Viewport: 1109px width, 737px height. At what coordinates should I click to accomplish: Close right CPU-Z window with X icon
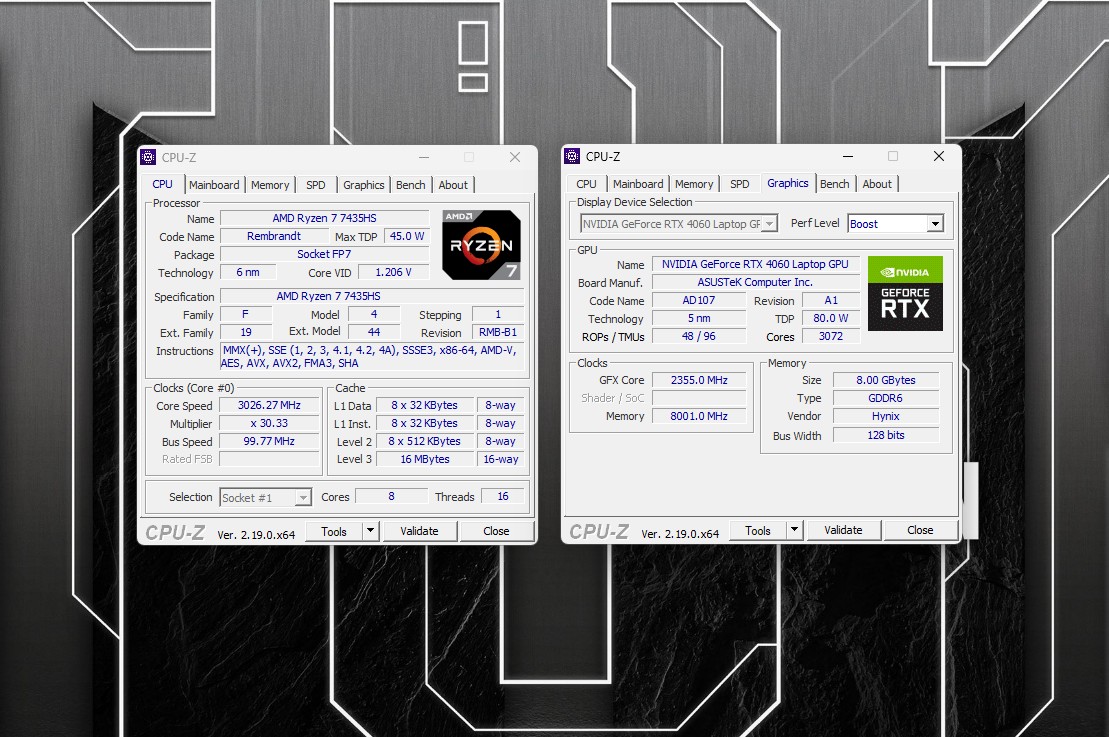click(939, 156)
